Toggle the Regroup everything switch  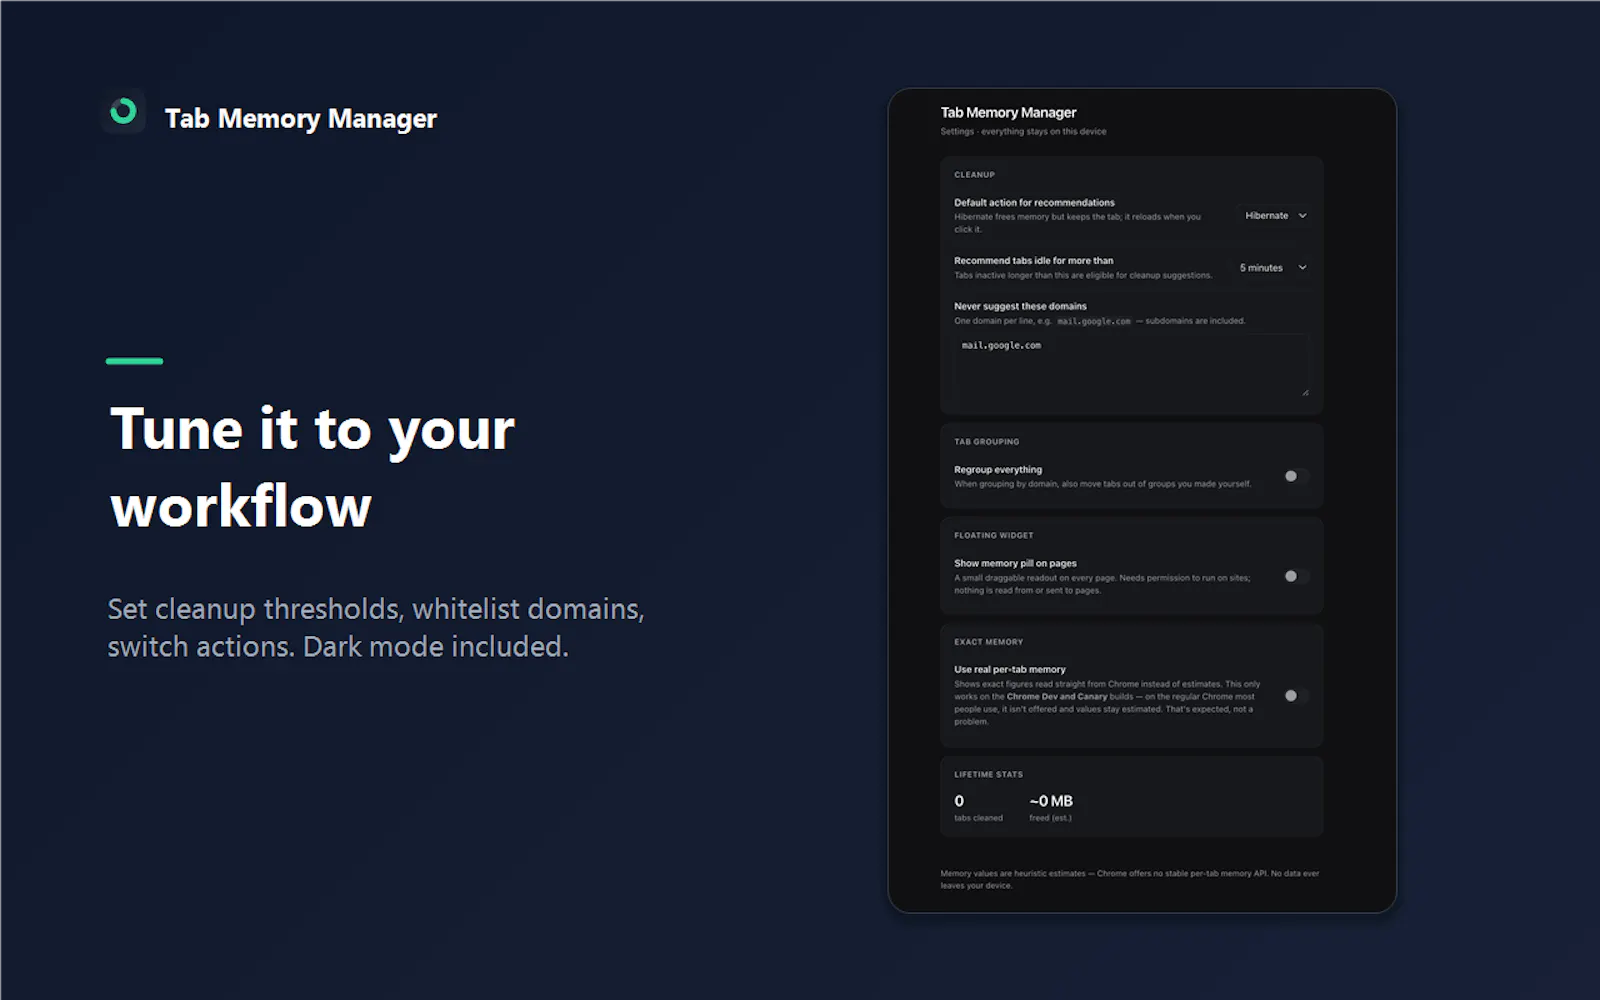point(1296,476)
